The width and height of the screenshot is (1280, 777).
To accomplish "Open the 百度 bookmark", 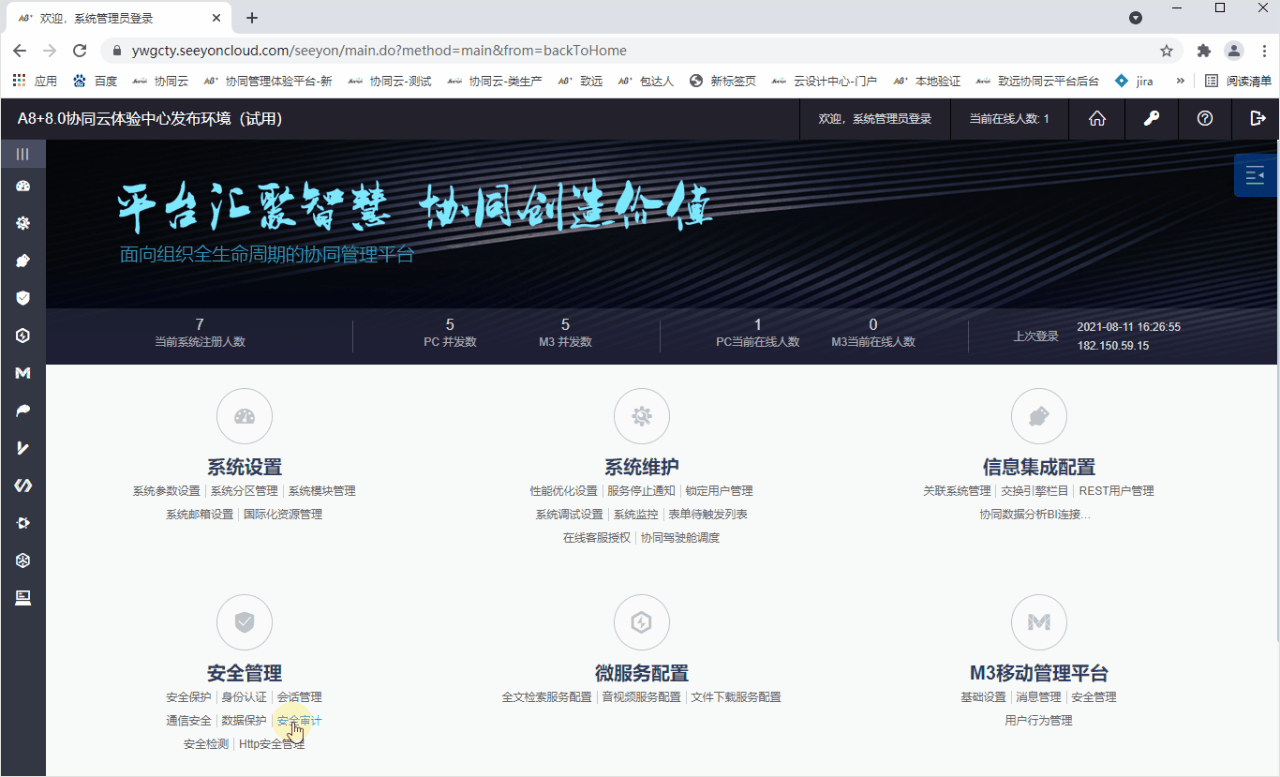I will coord(96,81).
